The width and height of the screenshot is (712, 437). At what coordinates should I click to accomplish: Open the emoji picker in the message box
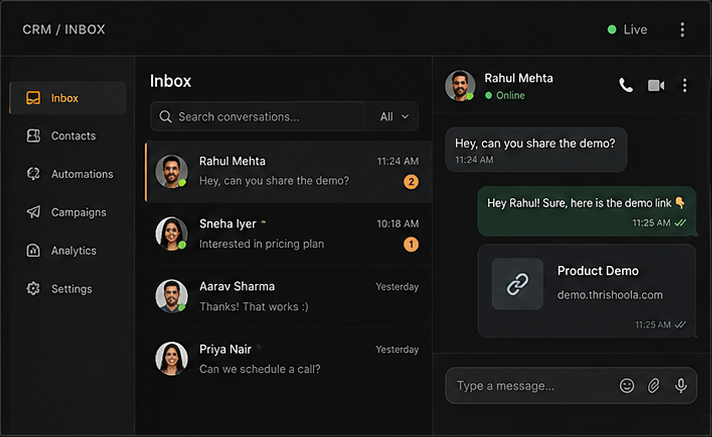pos(627,386)
